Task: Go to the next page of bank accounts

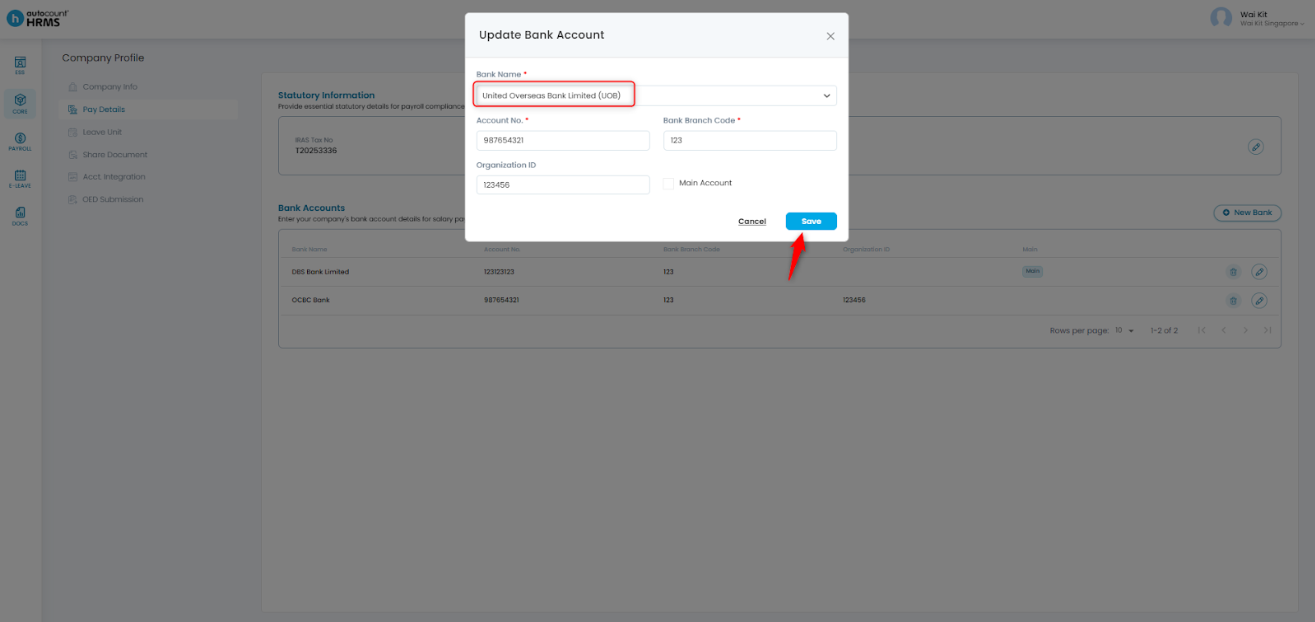Action: (1245, 330)
